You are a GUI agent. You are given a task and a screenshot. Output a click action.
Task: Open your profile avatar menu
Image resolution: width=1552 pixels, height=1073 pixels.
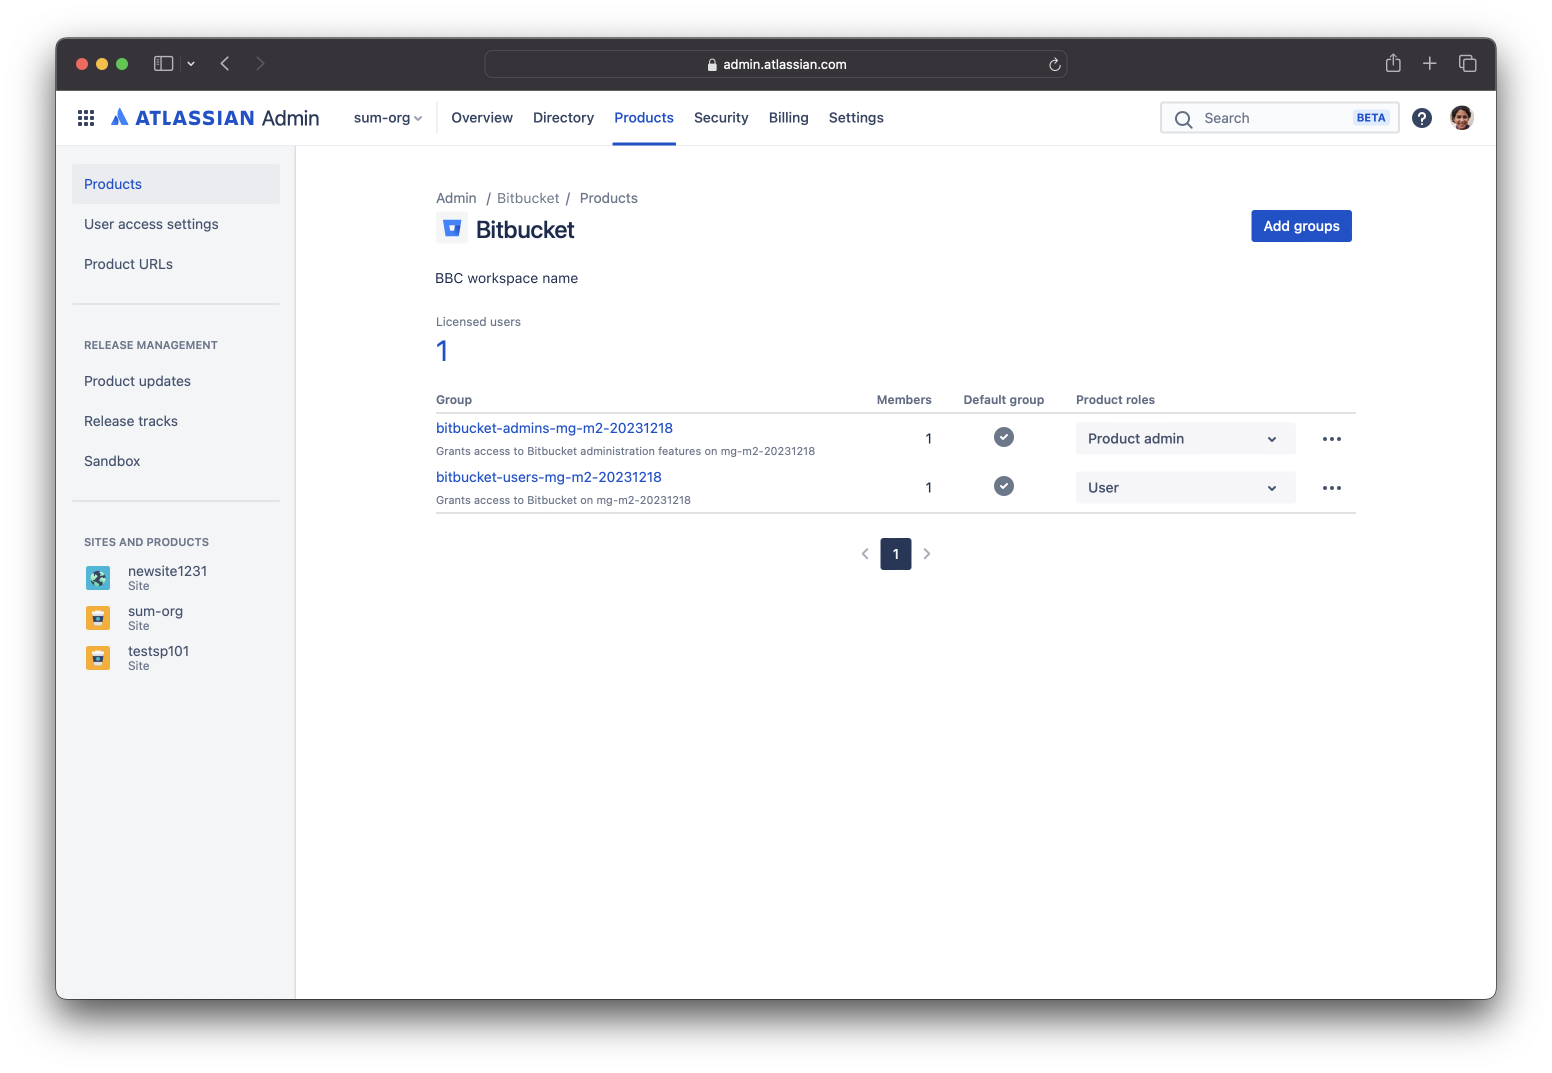coord(1461,117)
